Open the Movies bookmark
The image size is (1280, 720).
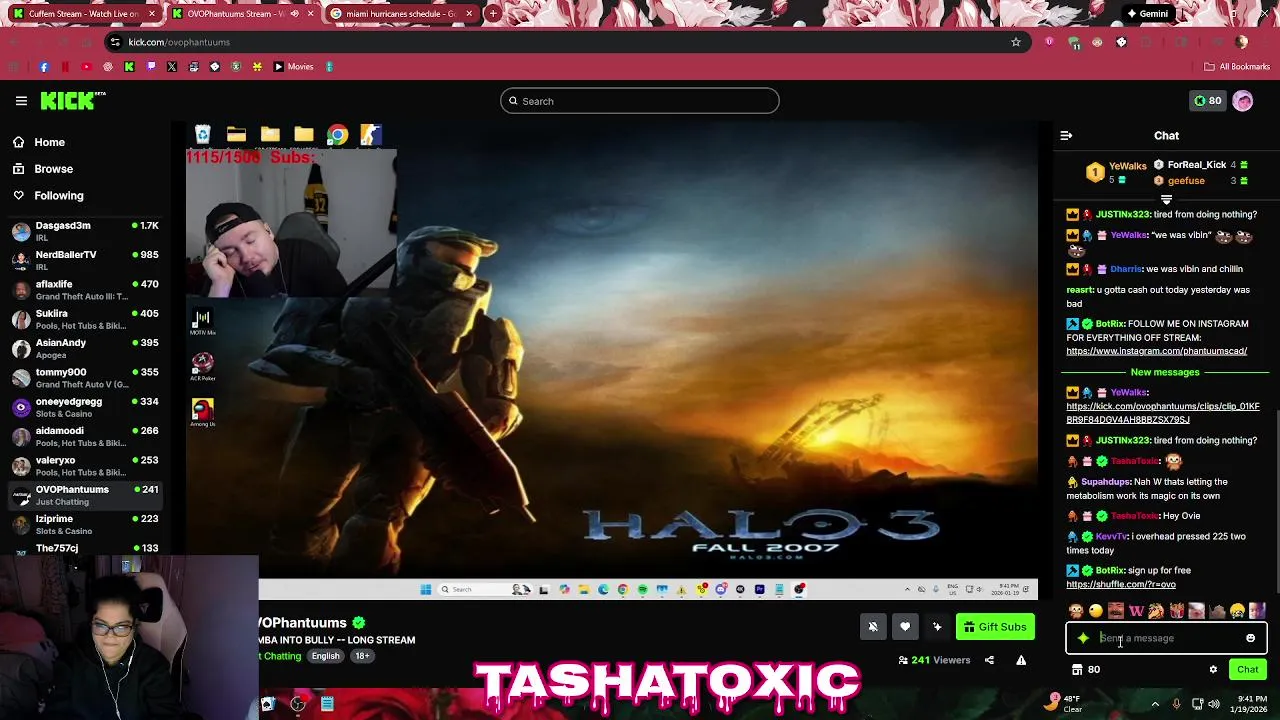(x=293, y=67)
